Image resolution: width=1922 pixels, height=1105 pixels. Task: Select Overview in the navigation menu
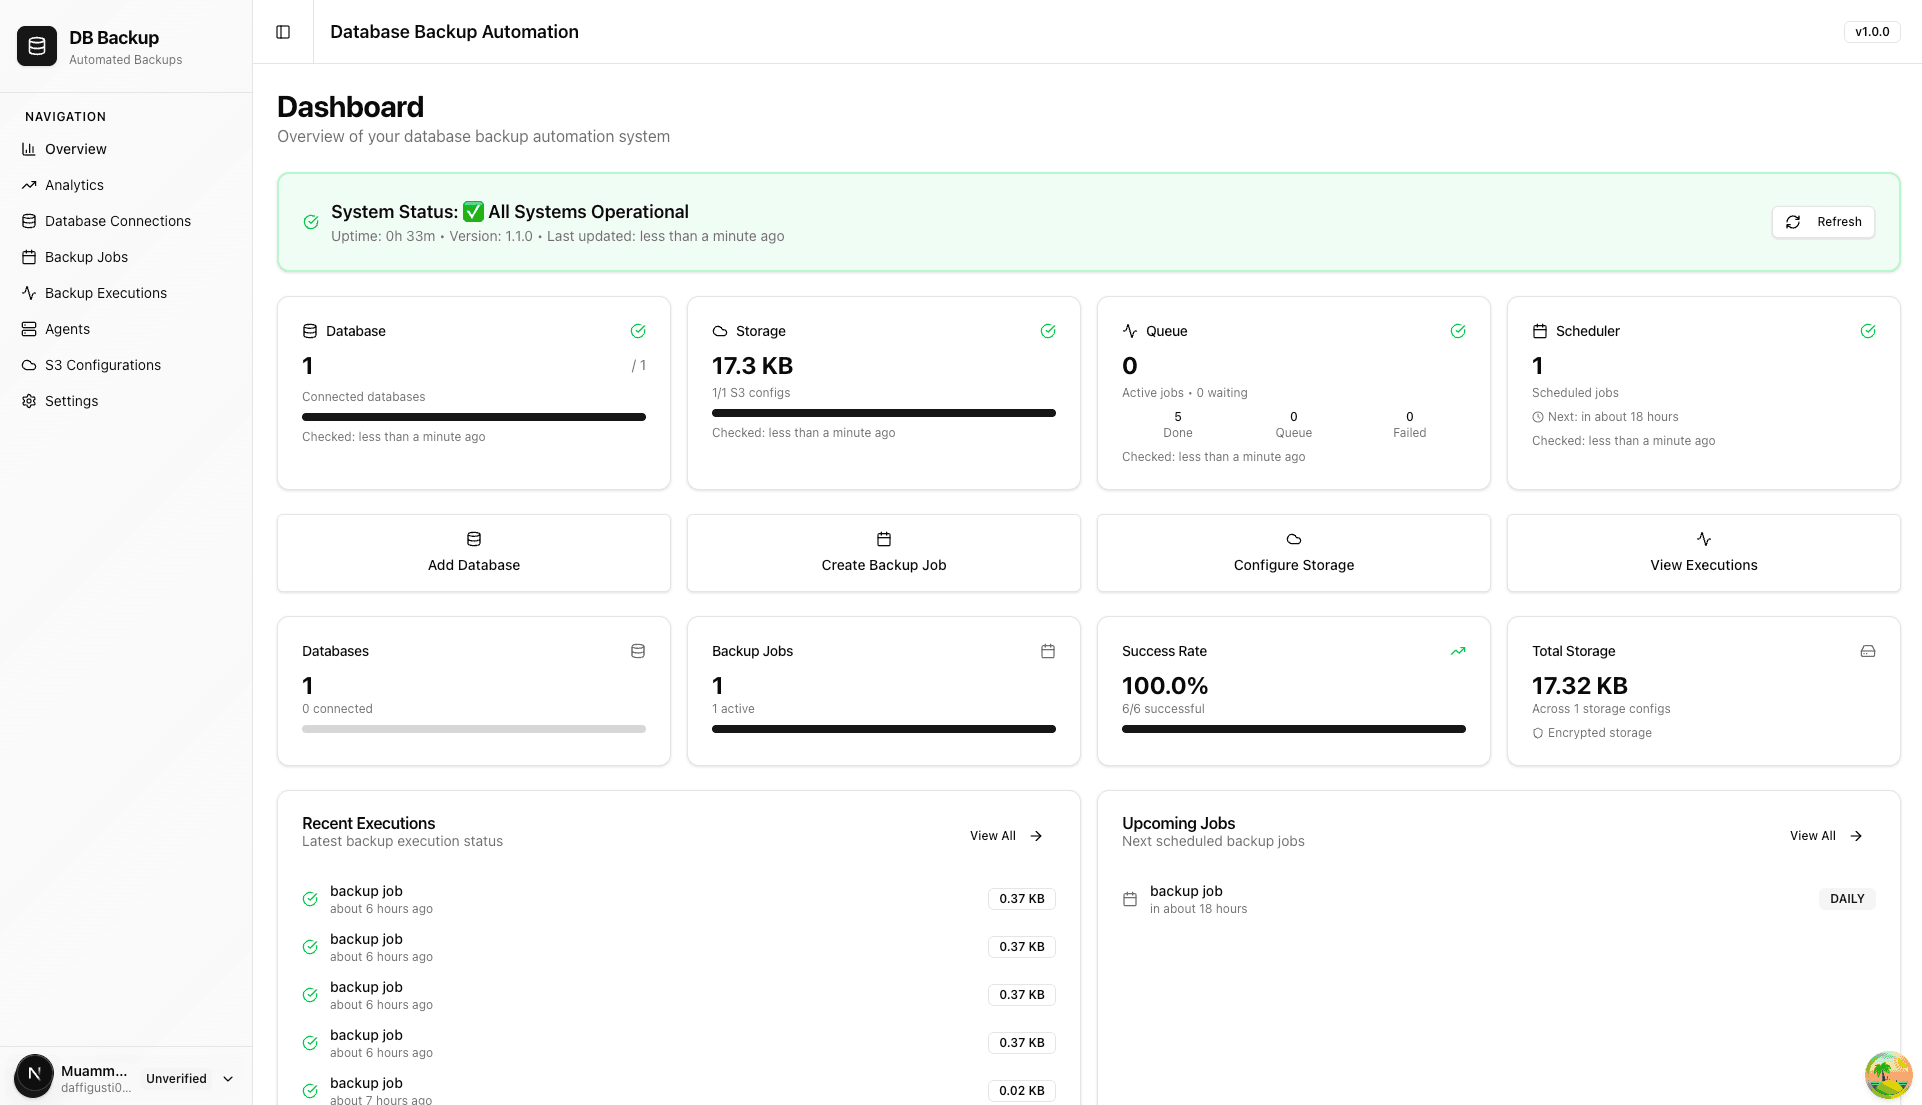(x=75, y=149)
